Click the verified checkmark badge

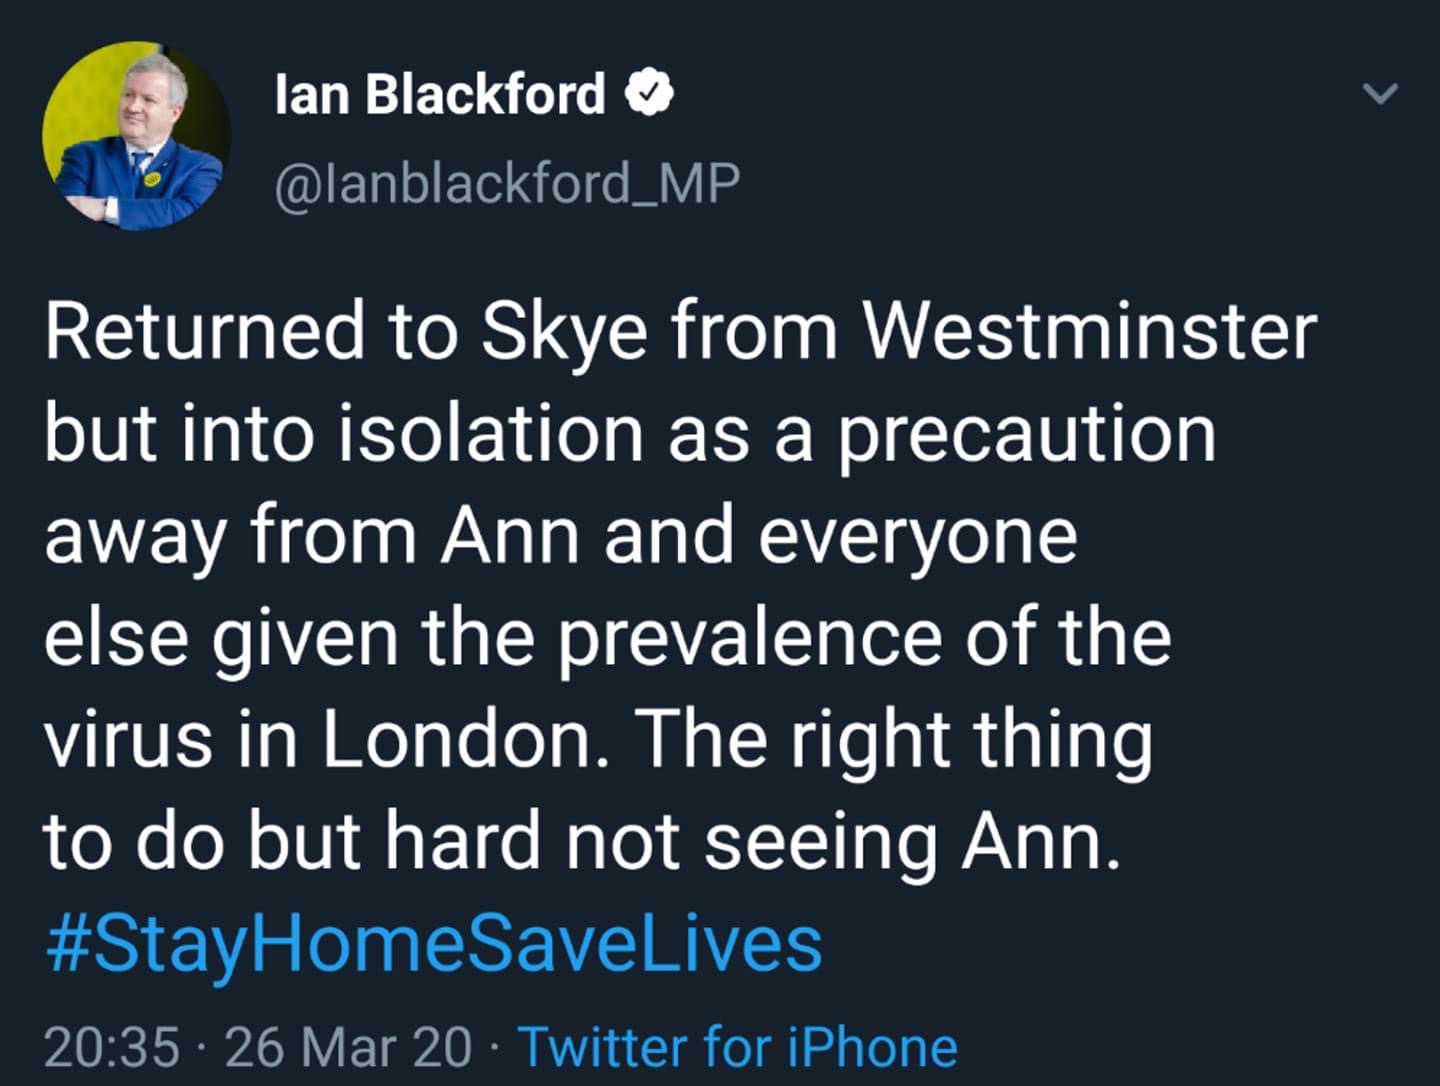tap(648, 94)
